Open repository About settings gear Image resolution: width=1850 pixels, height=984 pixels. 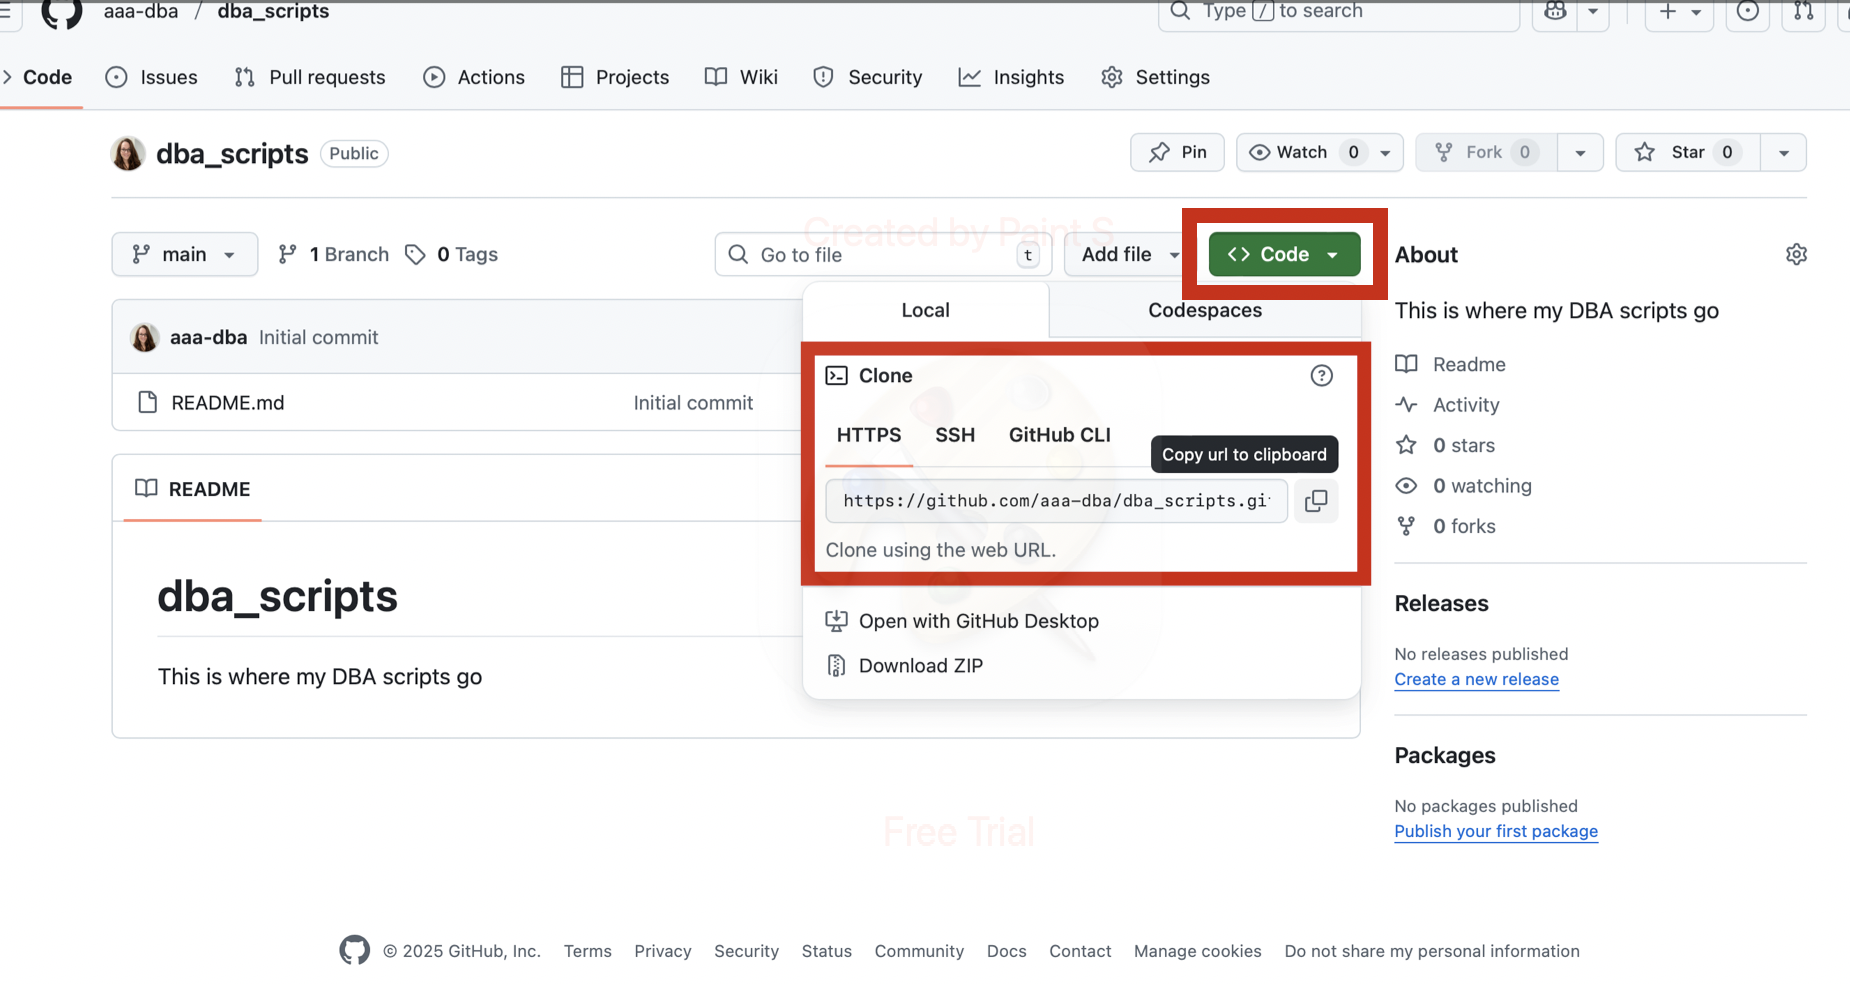click(1796, 254)
